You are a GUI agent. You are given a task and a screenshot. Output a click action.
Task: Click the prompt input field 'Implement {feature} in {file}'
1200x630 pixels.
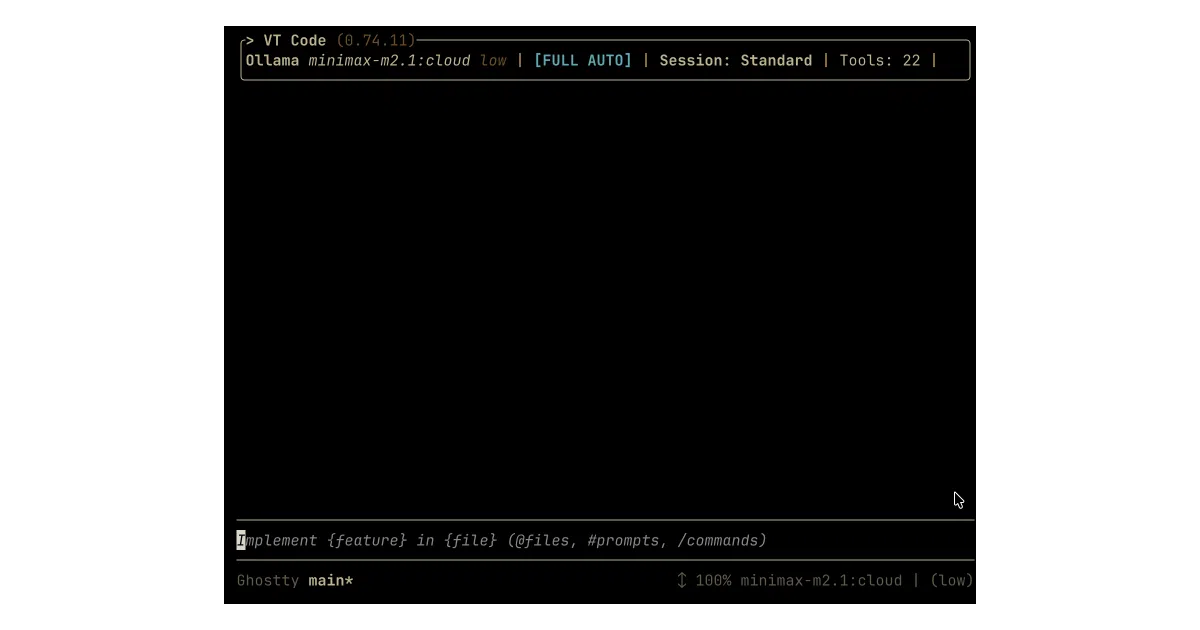click(604, 540)
